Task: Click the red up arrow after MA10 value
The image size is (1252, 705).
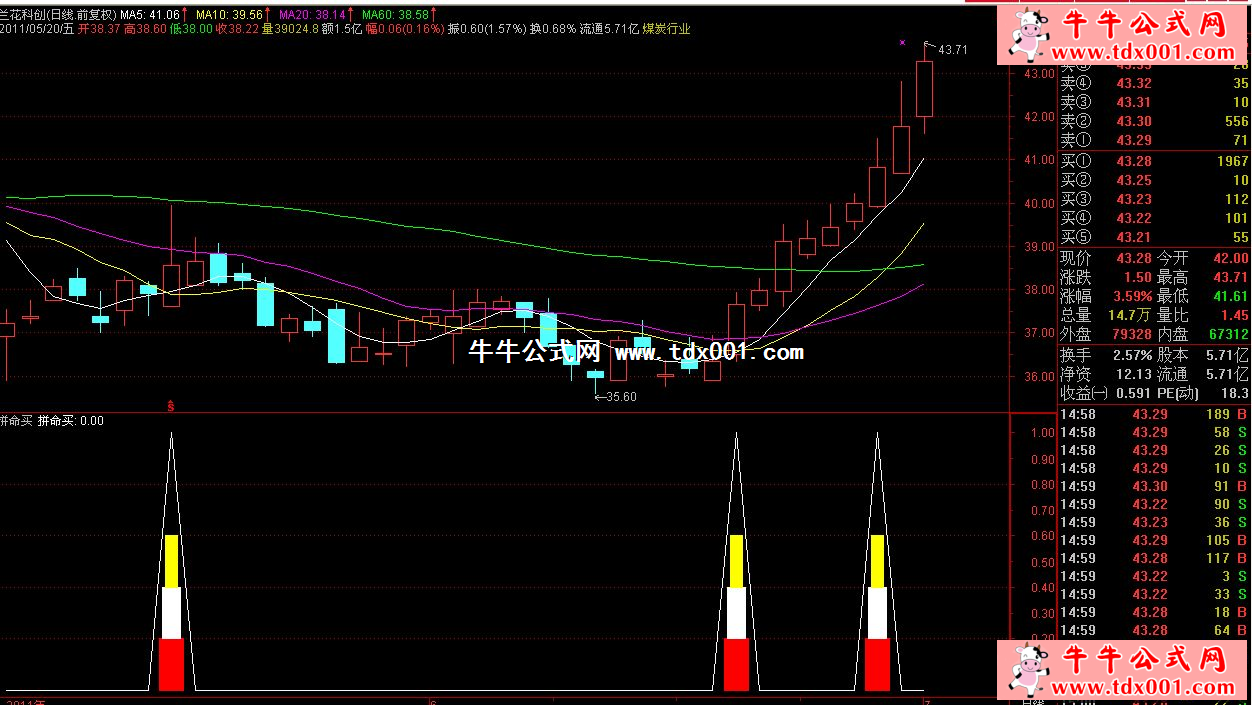Action: 268,15
